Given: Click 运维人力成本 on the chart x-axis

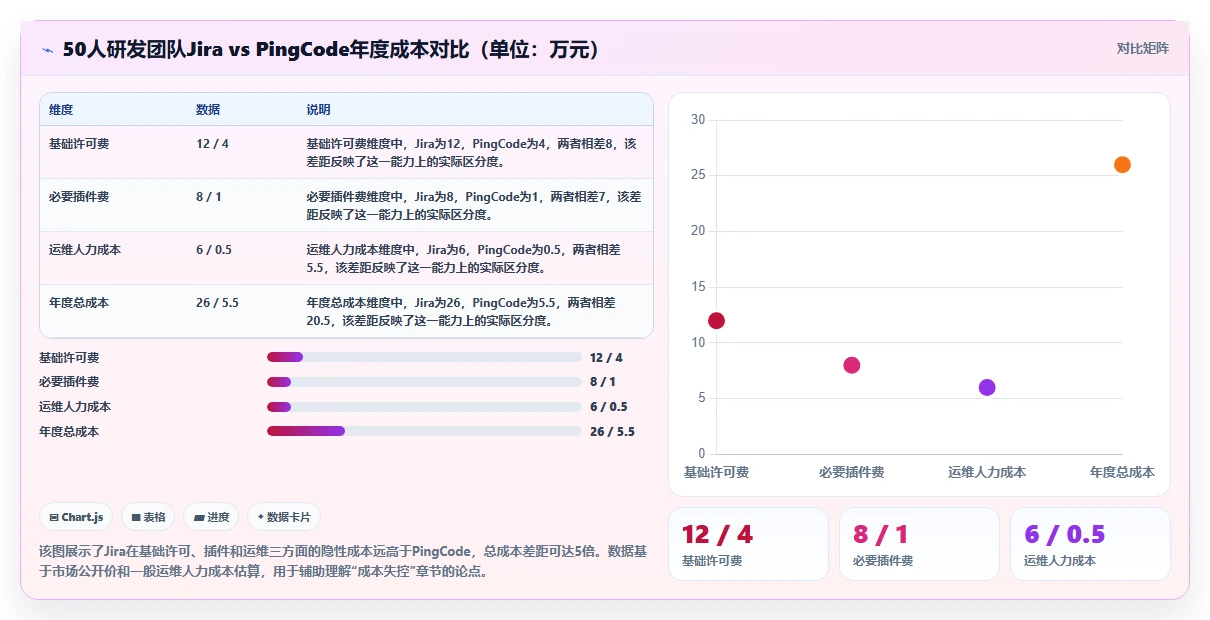Looking at the screenshot, I should [x=987, y=472].
